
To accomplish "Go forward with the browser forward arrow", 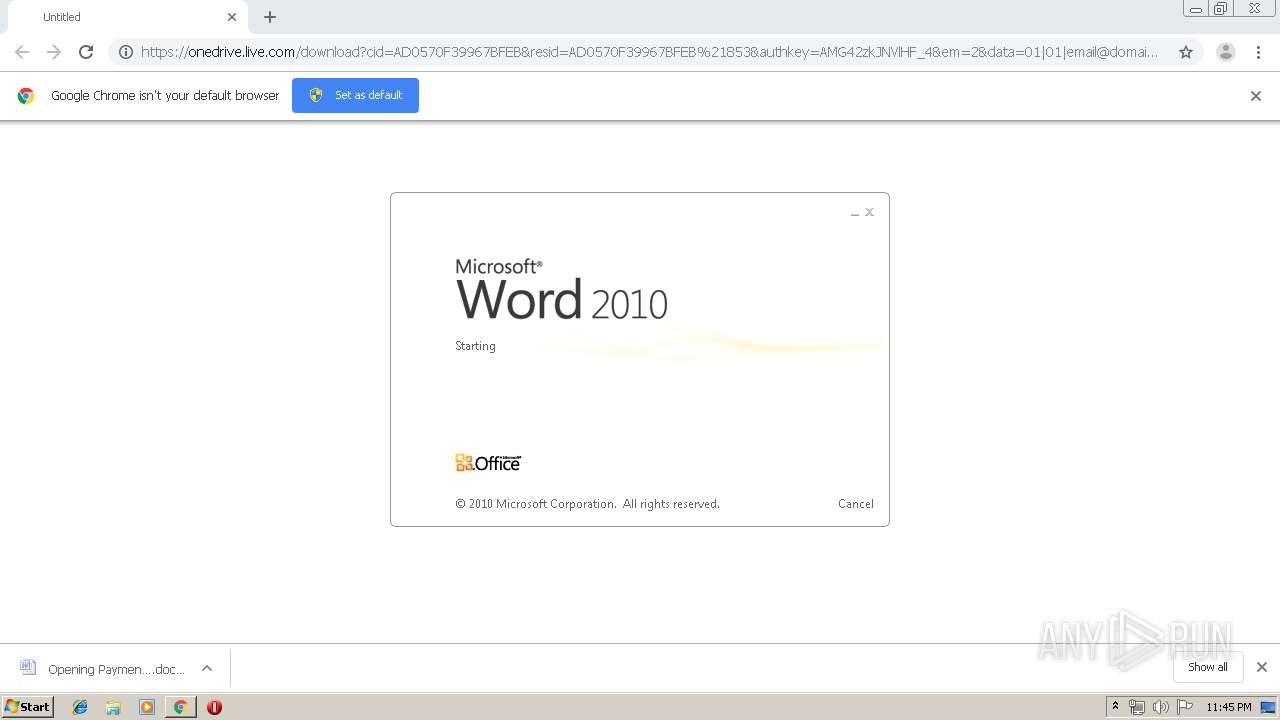I will point(54,52).
